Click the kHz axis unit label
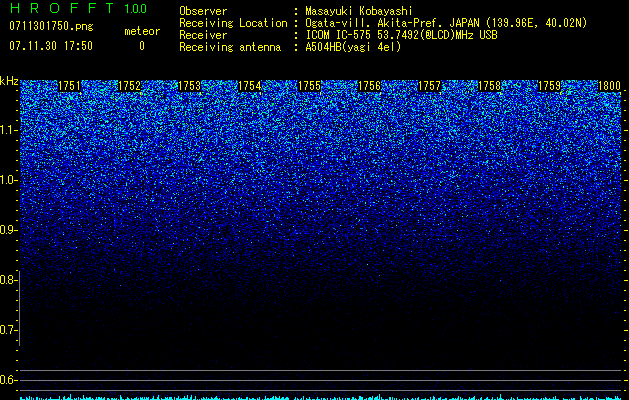Viewport: 629px width, 400px height. 9,81
